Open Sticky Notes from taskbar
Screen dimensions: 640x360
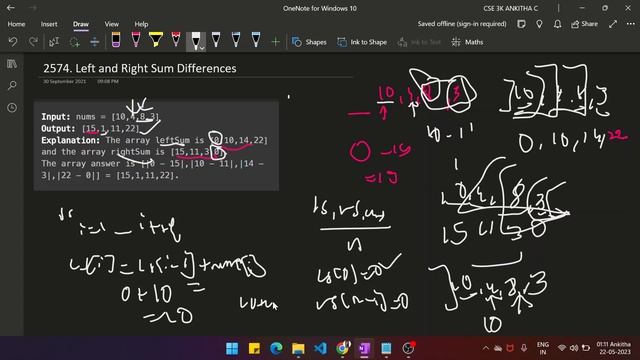tap(254, 348)
